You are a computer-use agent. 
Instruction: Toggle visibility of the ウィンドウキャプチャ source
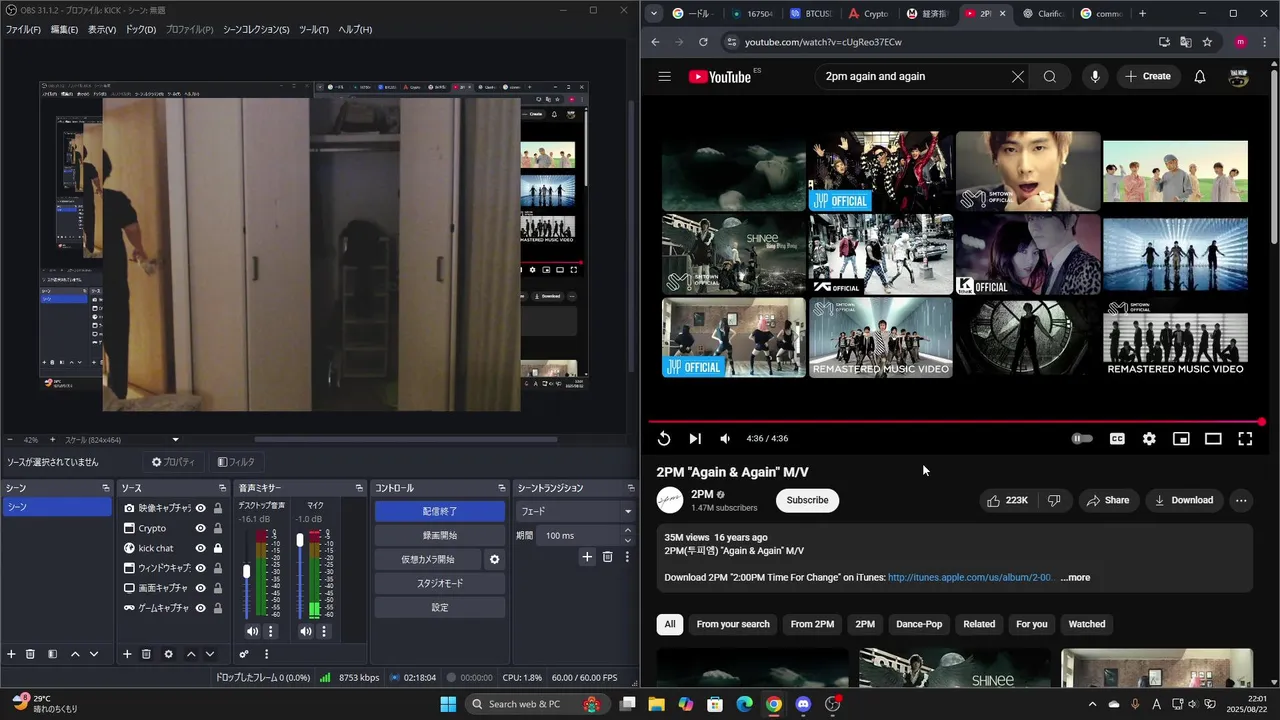pyautogui.click(x=201, y=568)
